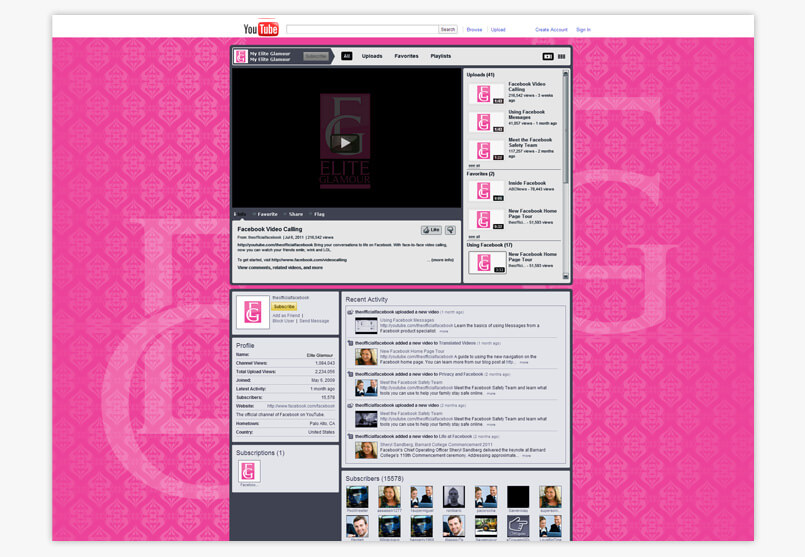Click the large profile avatar image
Image resolution: width=805 pixels, height=557 pixels.
[253, 312]
